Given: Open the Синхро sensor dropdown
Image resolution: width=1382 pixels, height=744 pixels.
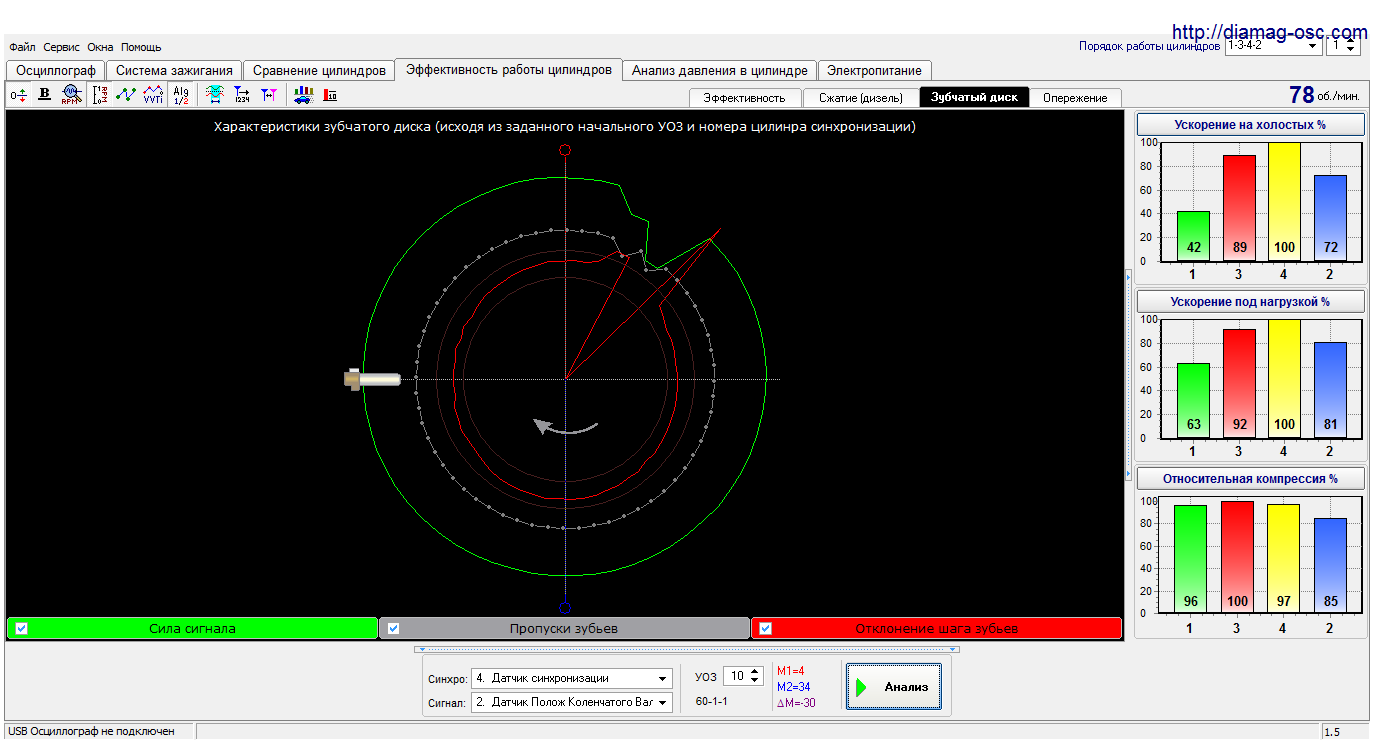Looking at the screenshot, I should (x=572, y=677).
